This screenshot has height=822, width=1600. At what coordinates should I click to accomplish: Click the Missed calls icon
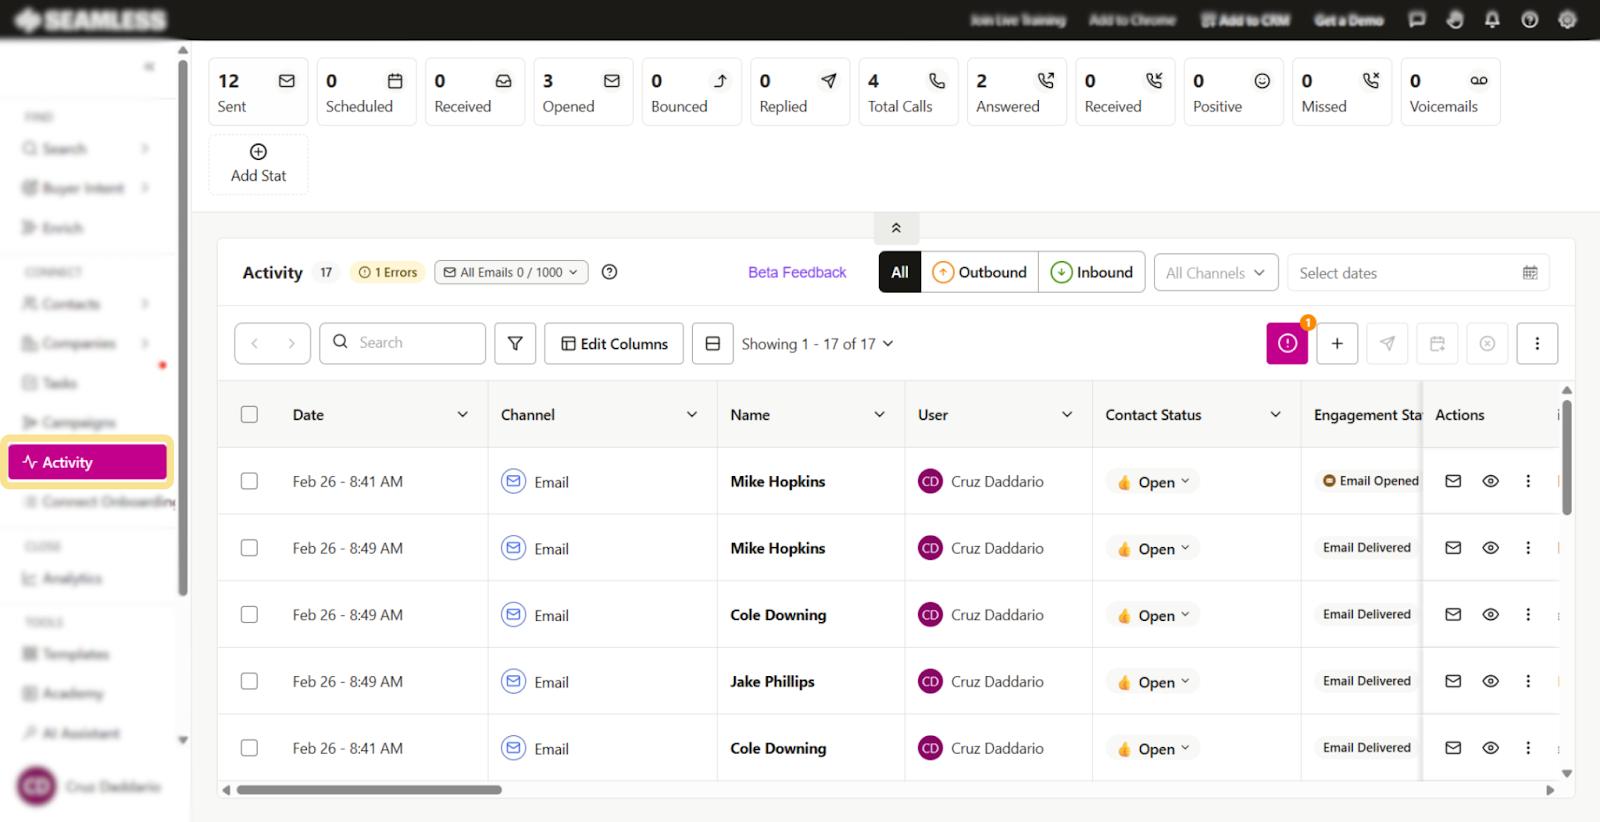pos(1371,81)
